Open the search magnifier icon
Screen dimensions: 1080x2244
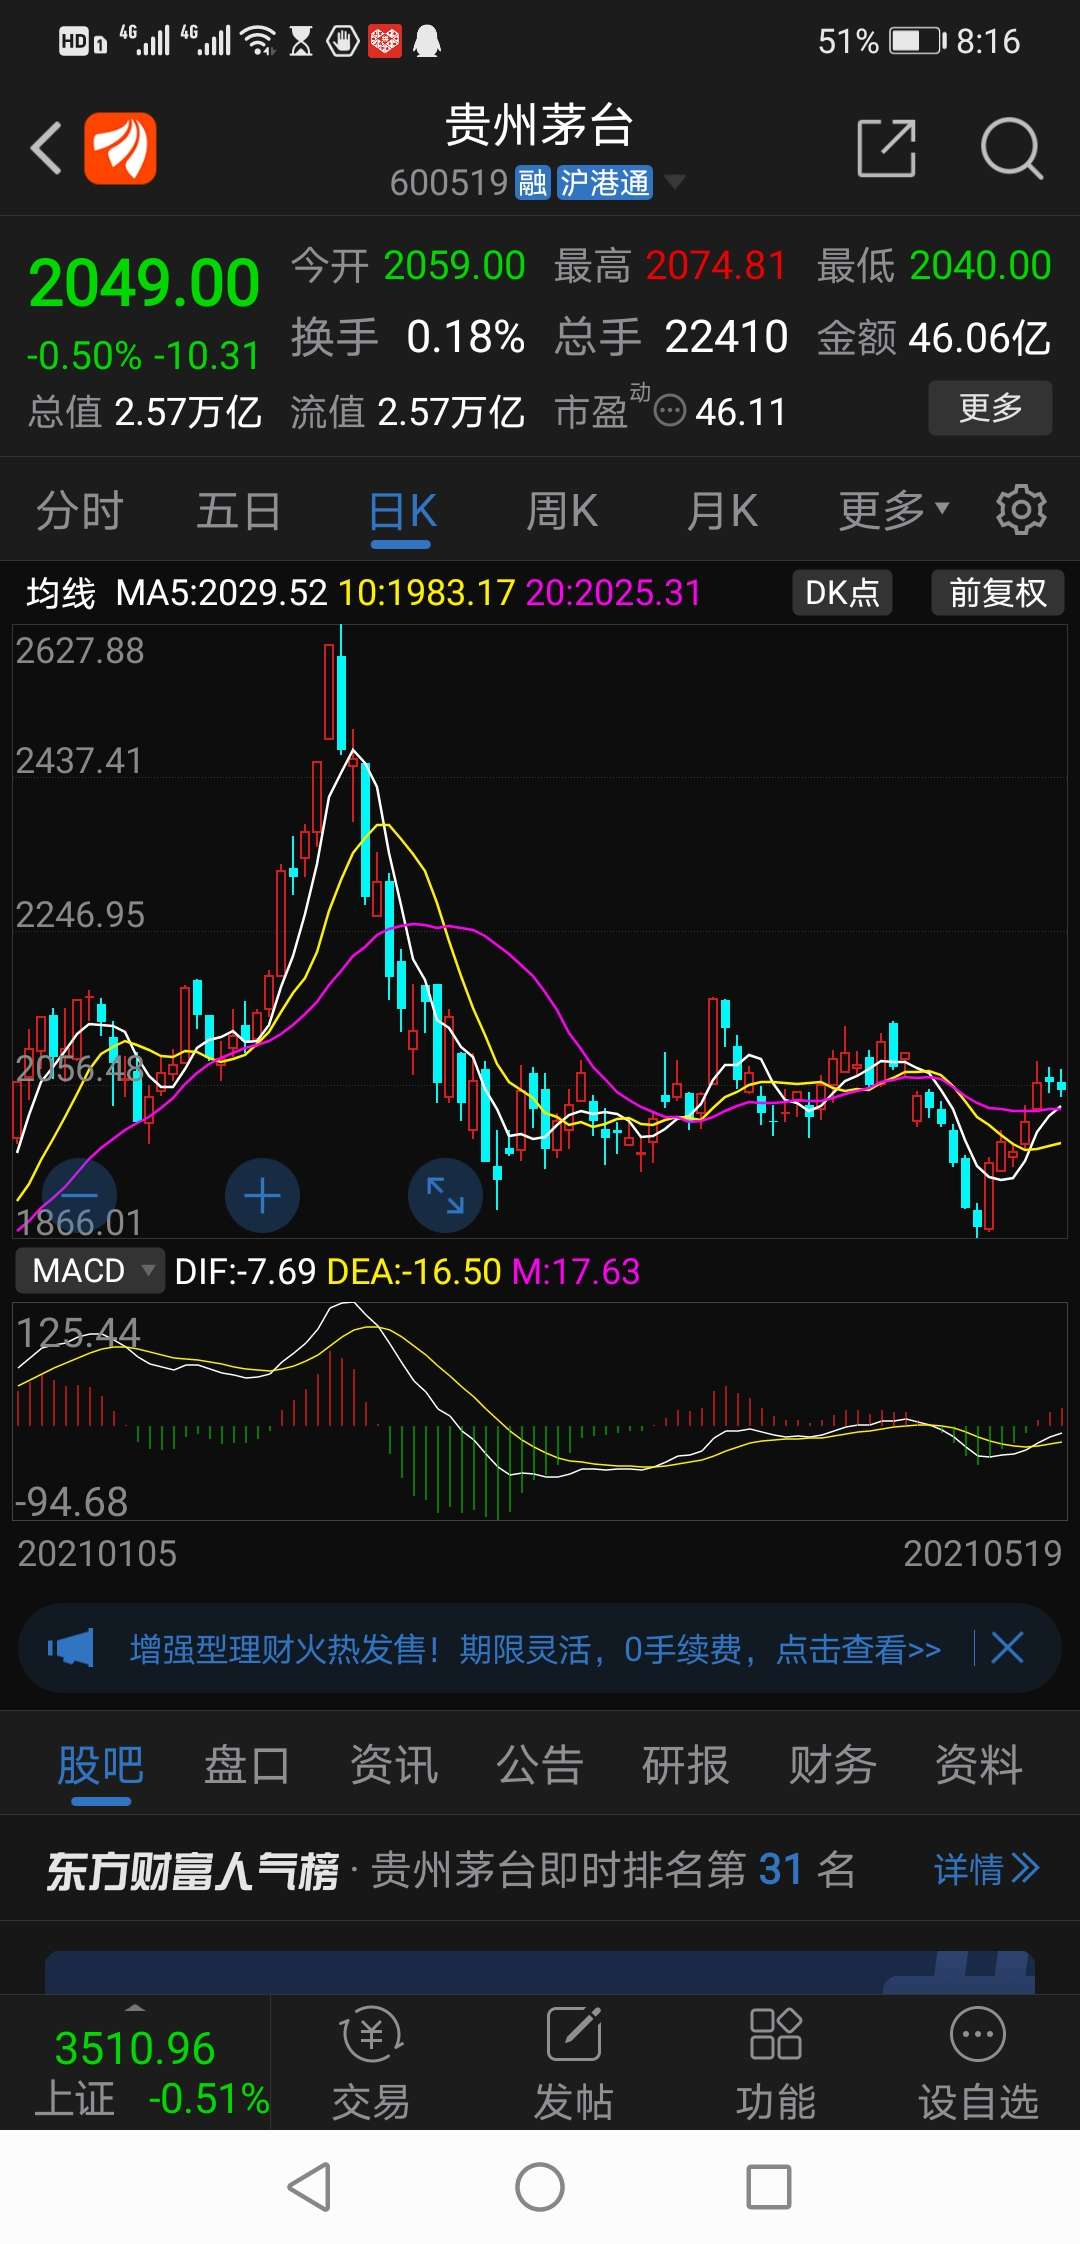click(x=1011, y=148)
